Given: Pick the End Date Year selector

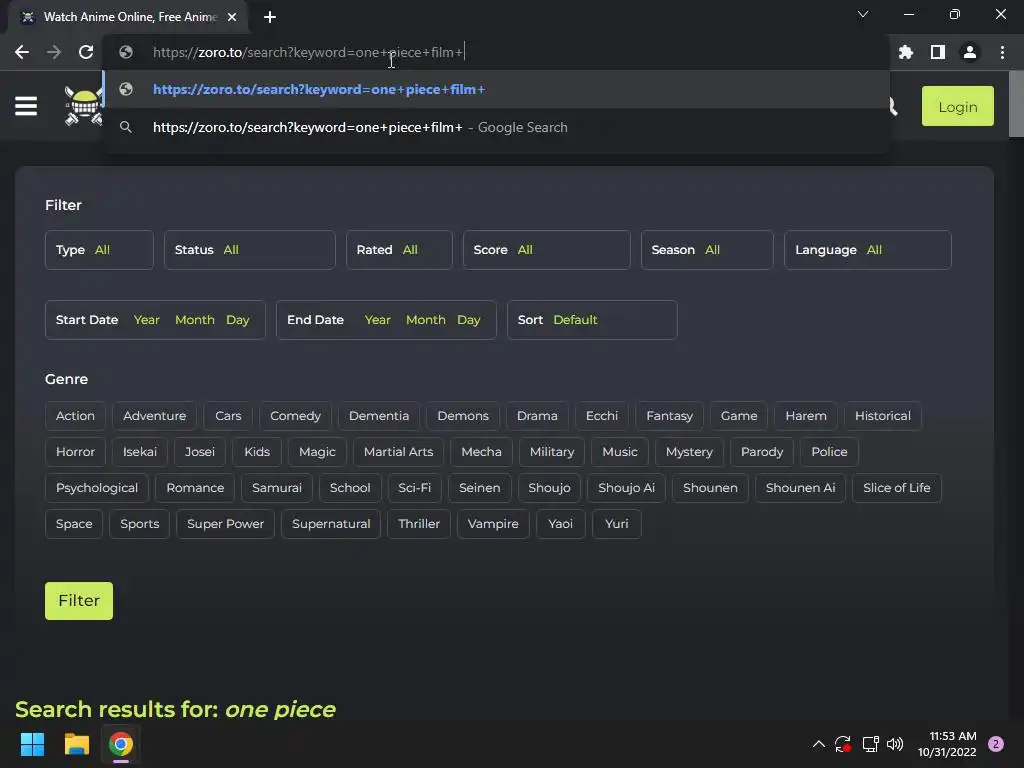Looking at the screenshot, I should 377,320.
